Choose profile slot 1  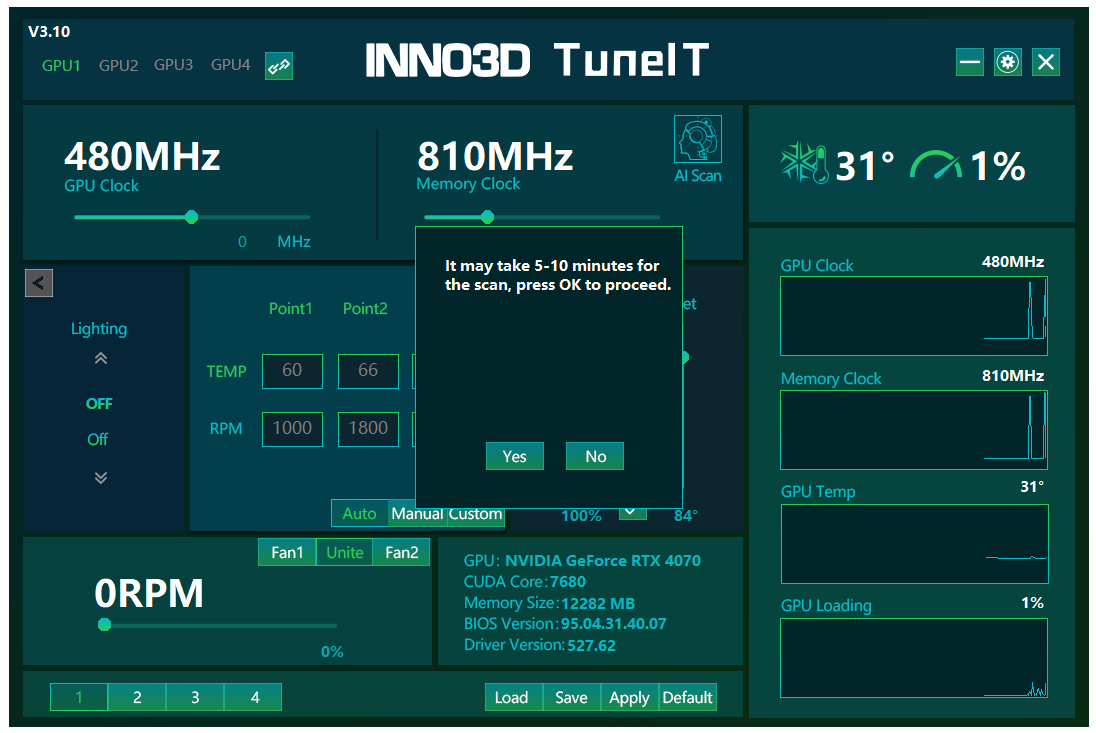(79, 697)
